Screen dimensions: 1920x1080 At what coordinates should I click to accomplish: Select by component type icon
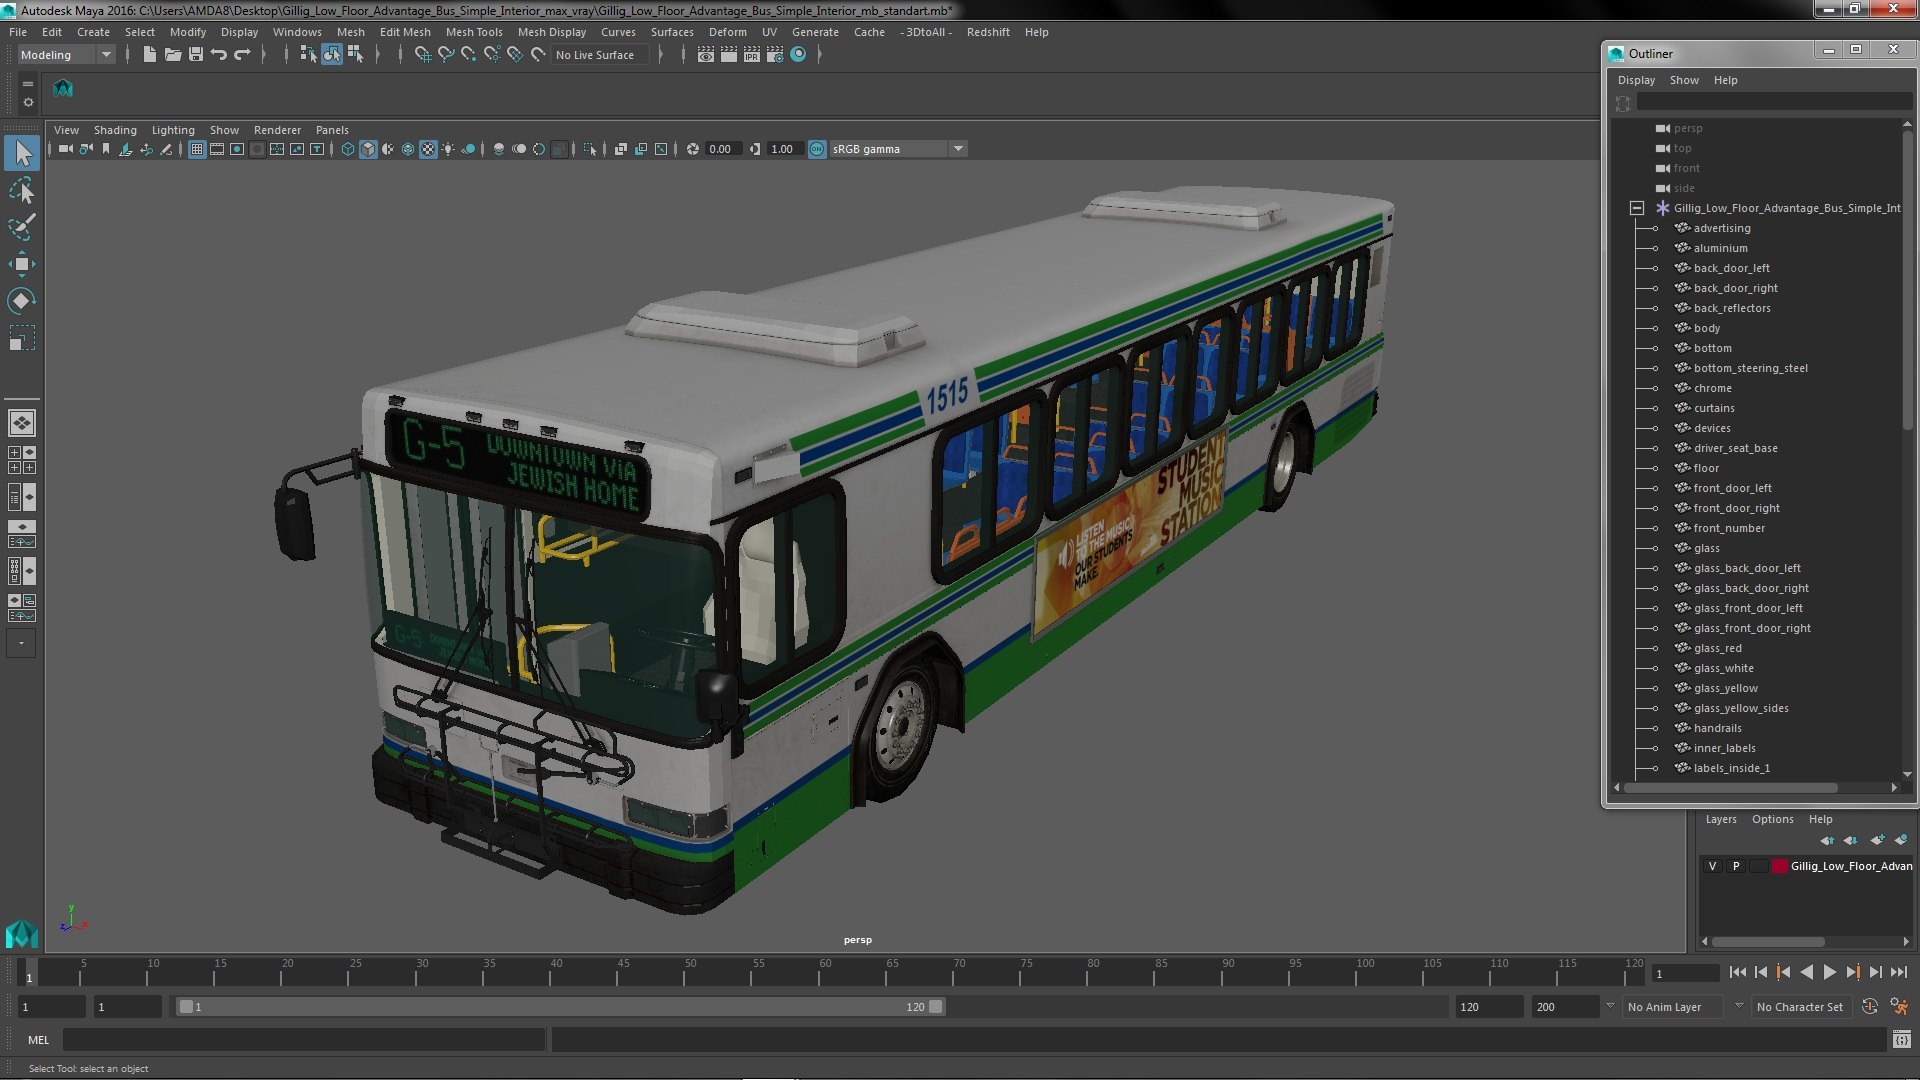(355, 54)
